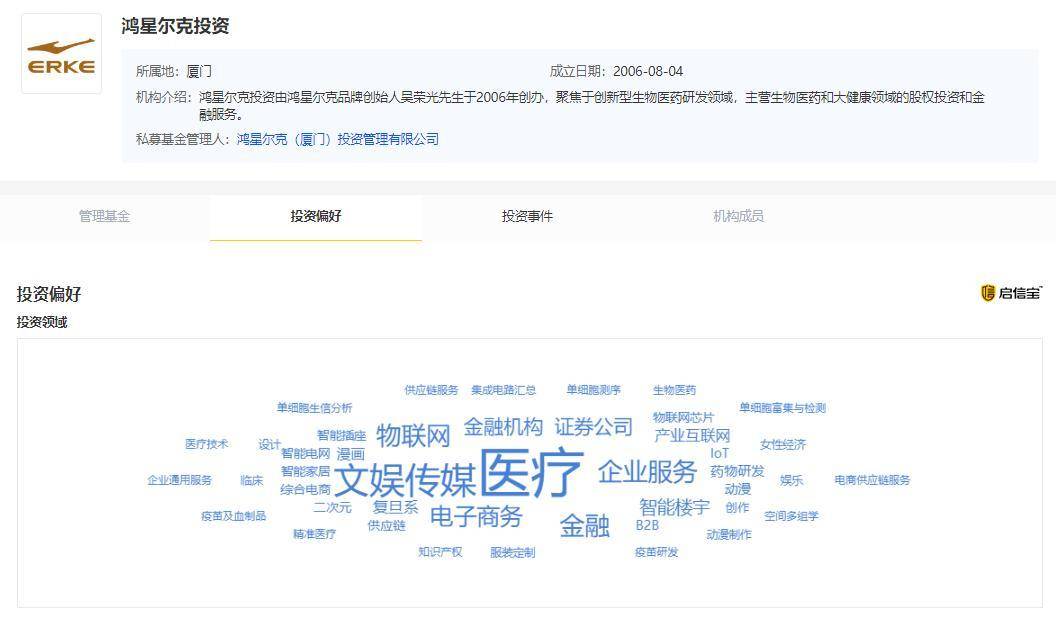1056x617 pixels.
Task: Click the 鸿星尔克投资 page title
Action: tap(175, 26)
